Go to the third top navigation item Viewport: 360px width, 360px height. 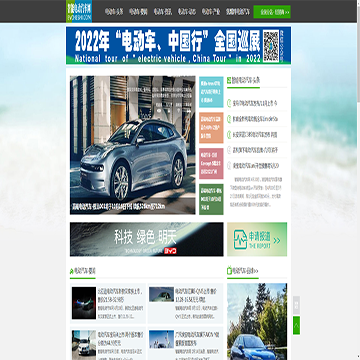[x=163, y=12]
